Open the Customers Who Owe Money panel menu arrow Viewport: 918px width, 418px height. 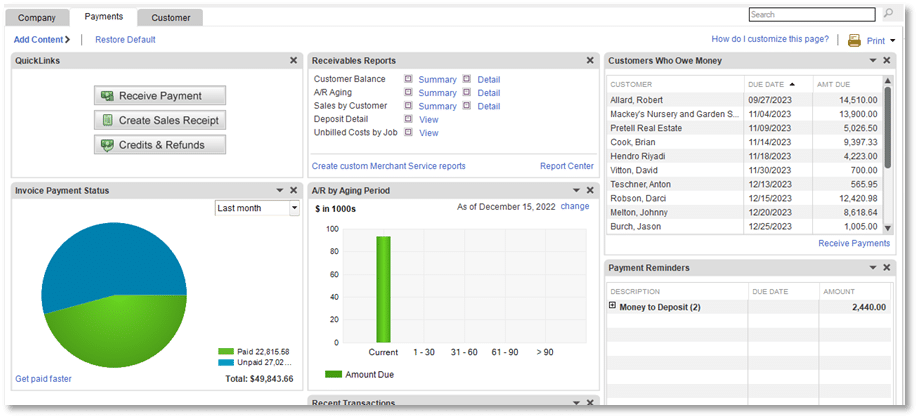pyautogui.click(x=873, y=60)
